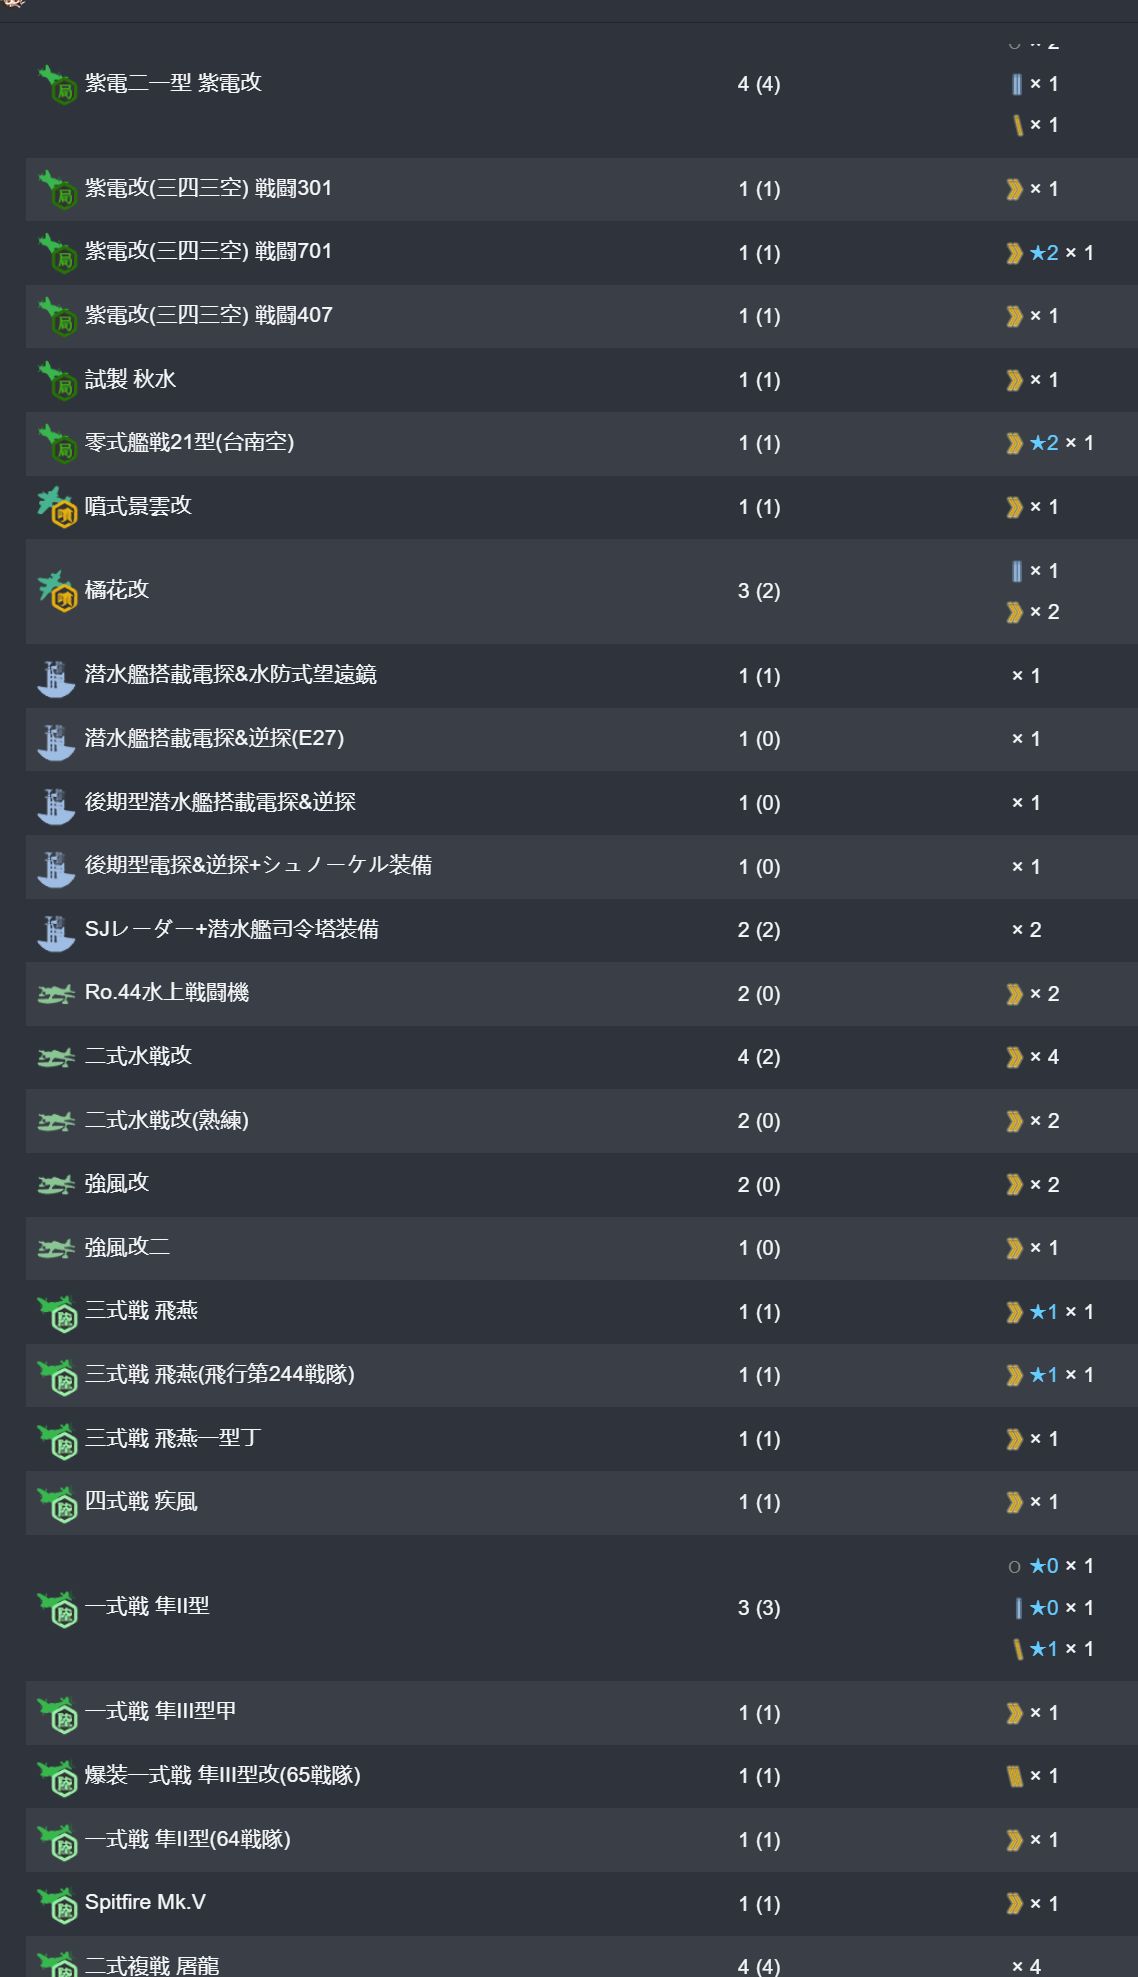Click the land fighter icon beside Spitfire Mk.V
Image resolution: width=1138 pixels, height=1977 pixels.
[57, 1904]
